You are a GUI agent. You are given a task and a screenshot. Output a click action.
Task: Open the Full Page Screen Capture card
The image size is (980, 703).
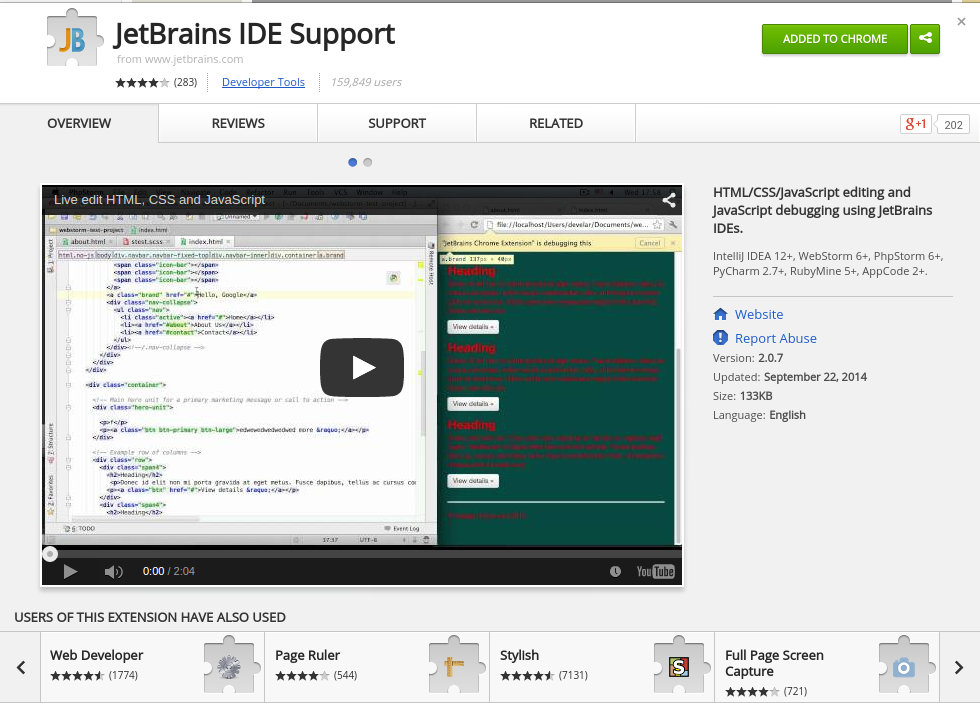point(828,667)
